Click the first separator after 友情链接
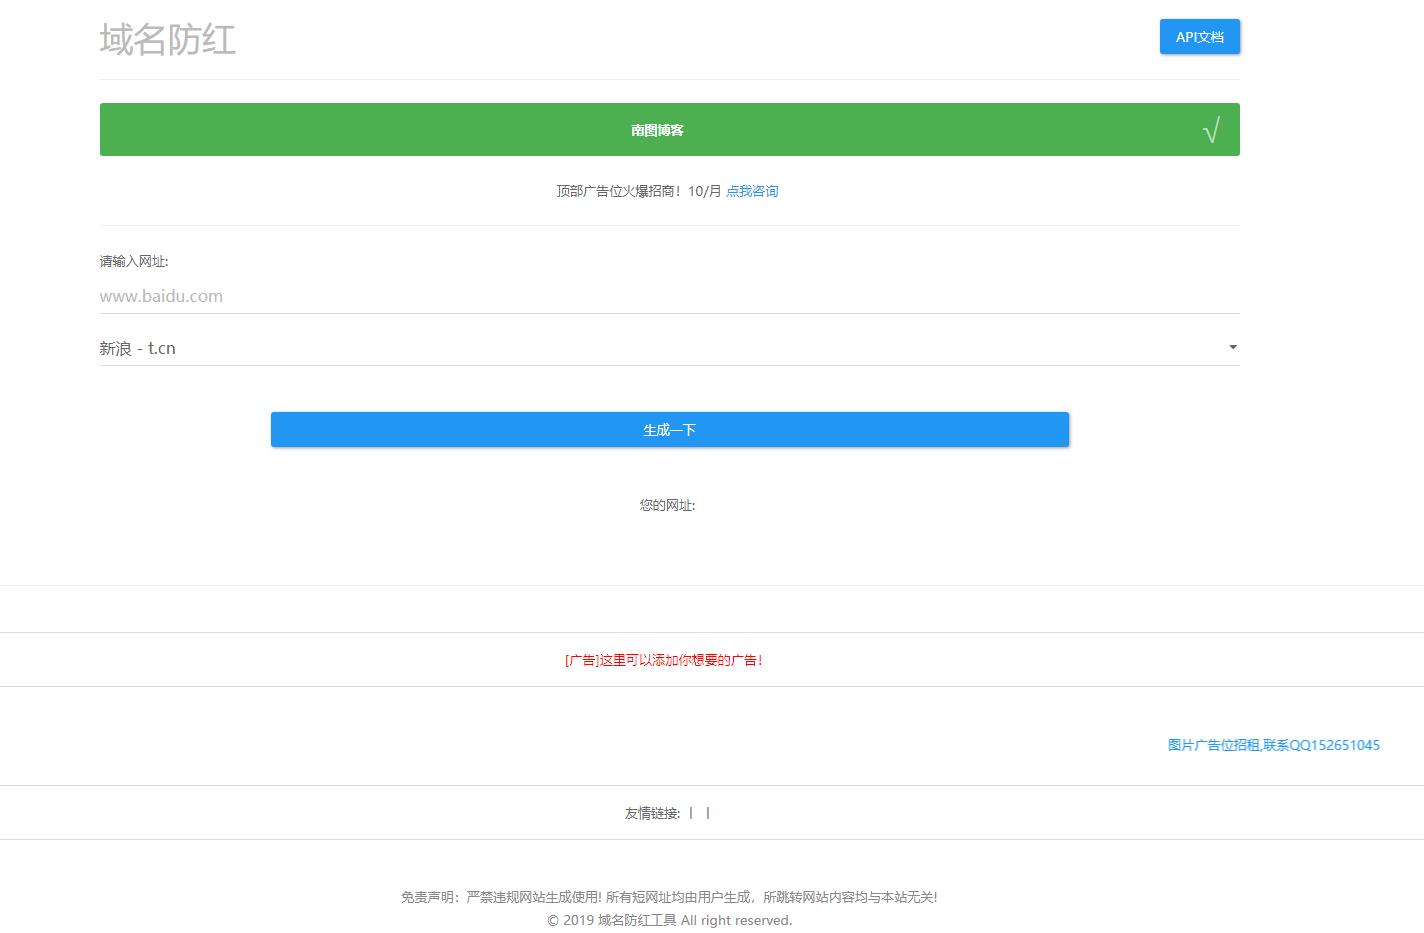This screenshot has height=933, width=1424. pyautogui.click(x=691, y=813)
